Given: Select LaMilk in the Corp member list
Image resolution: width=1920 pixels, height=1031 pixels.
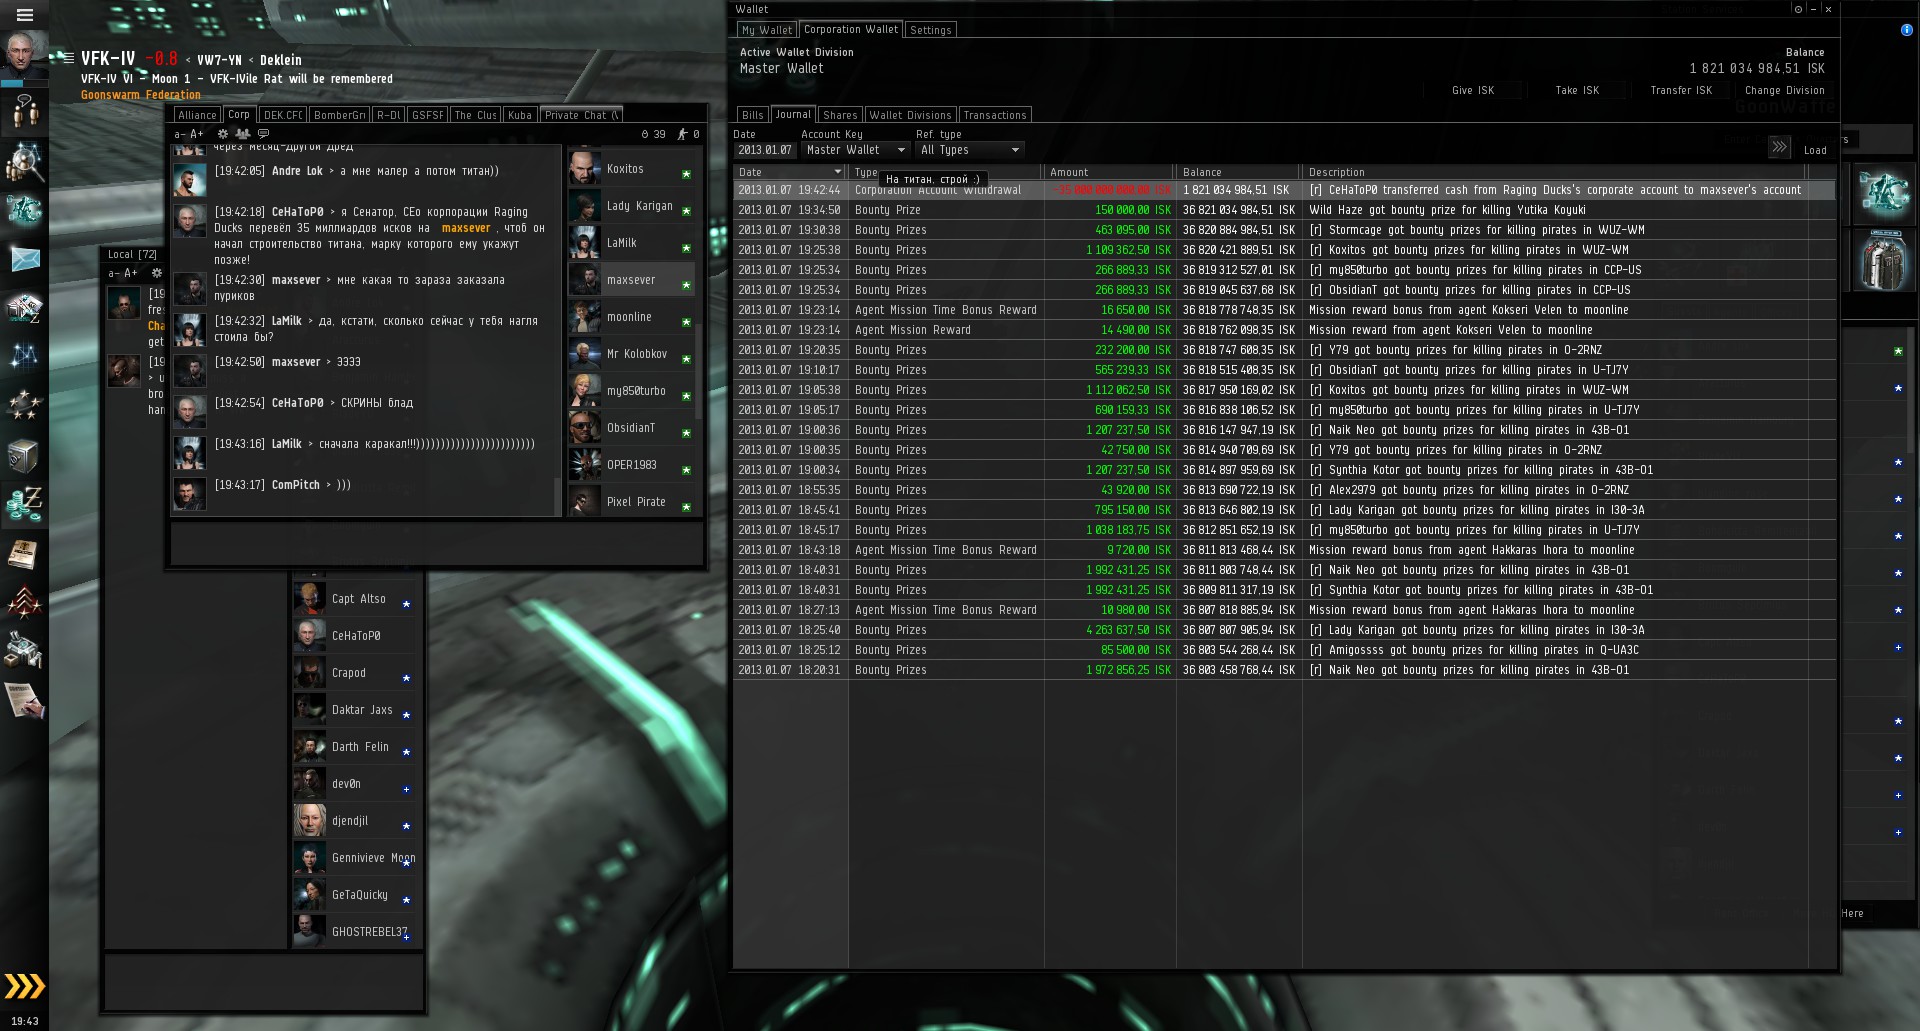Looking at the screenshot, I should (632, 243).
